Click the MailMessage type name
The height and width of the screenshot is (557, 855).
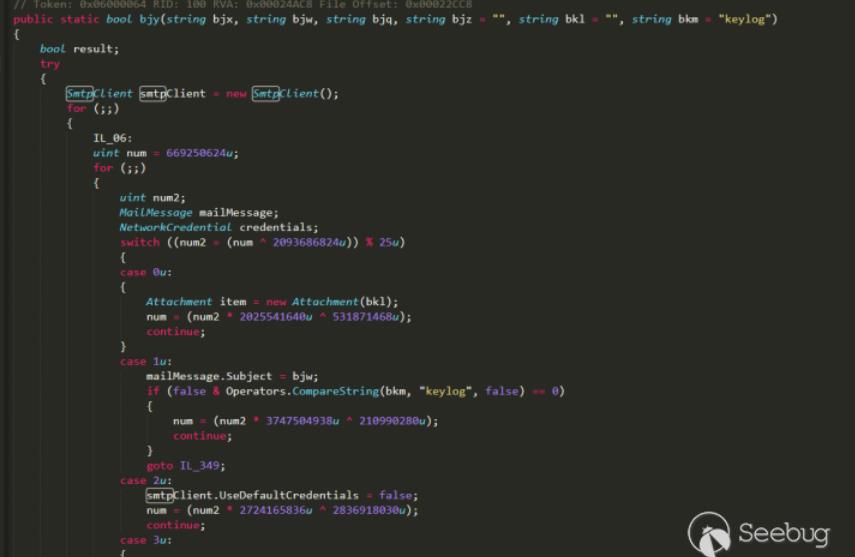coord(155,212)
